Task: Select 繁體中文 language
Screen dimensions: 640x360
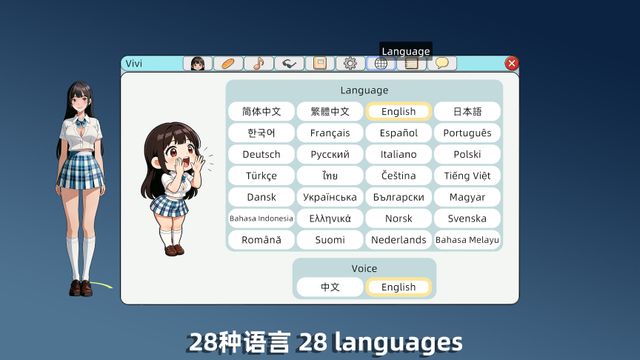Action: 330,111
